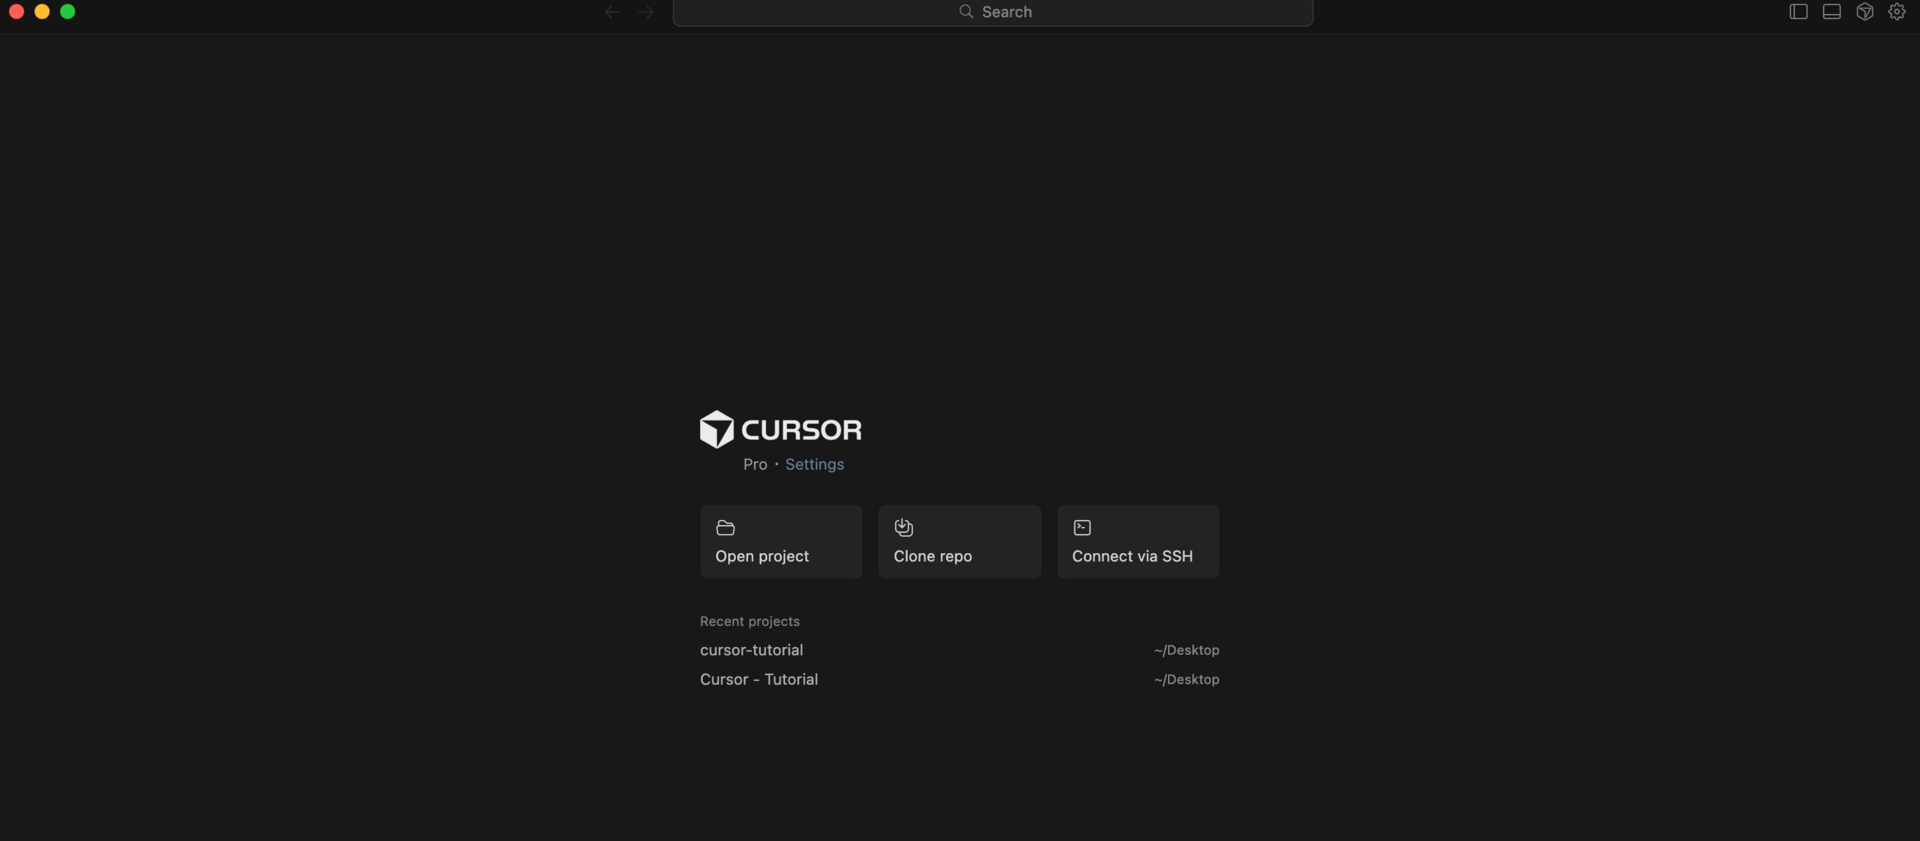This screenshot has width=1920, height=841.
Task: Toggle the primary sidebar layout icon
Action: [1798, 12]
